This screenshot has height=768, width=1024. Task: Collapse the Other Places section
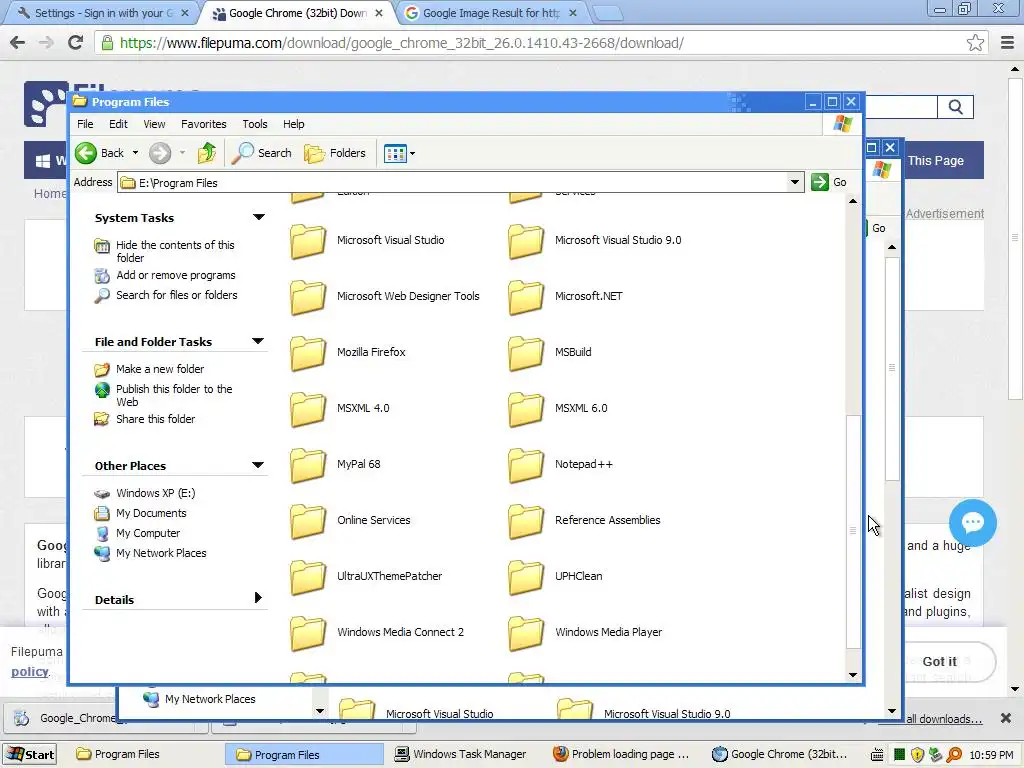point(258,465)
